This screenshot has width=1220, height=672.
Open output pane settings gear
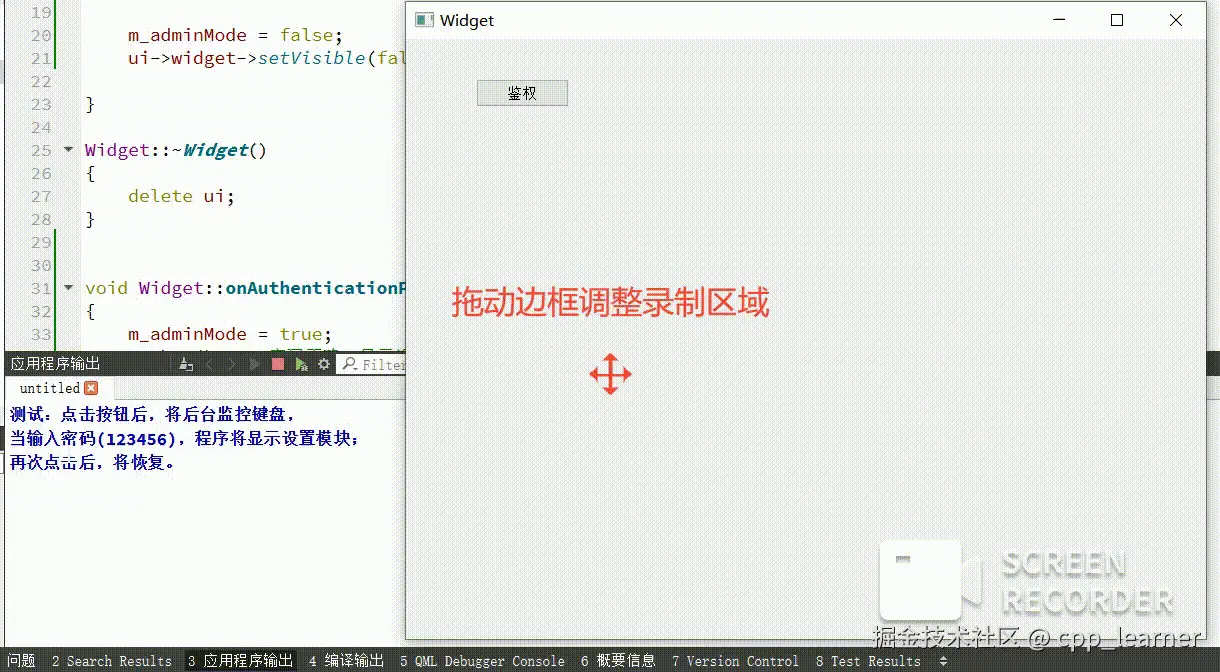click(x=323, y=364)
